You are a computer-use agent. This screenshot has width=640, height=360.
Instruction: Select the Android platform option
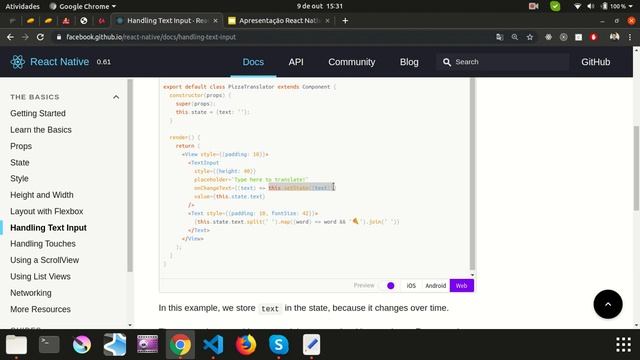(x=436, y=286)
